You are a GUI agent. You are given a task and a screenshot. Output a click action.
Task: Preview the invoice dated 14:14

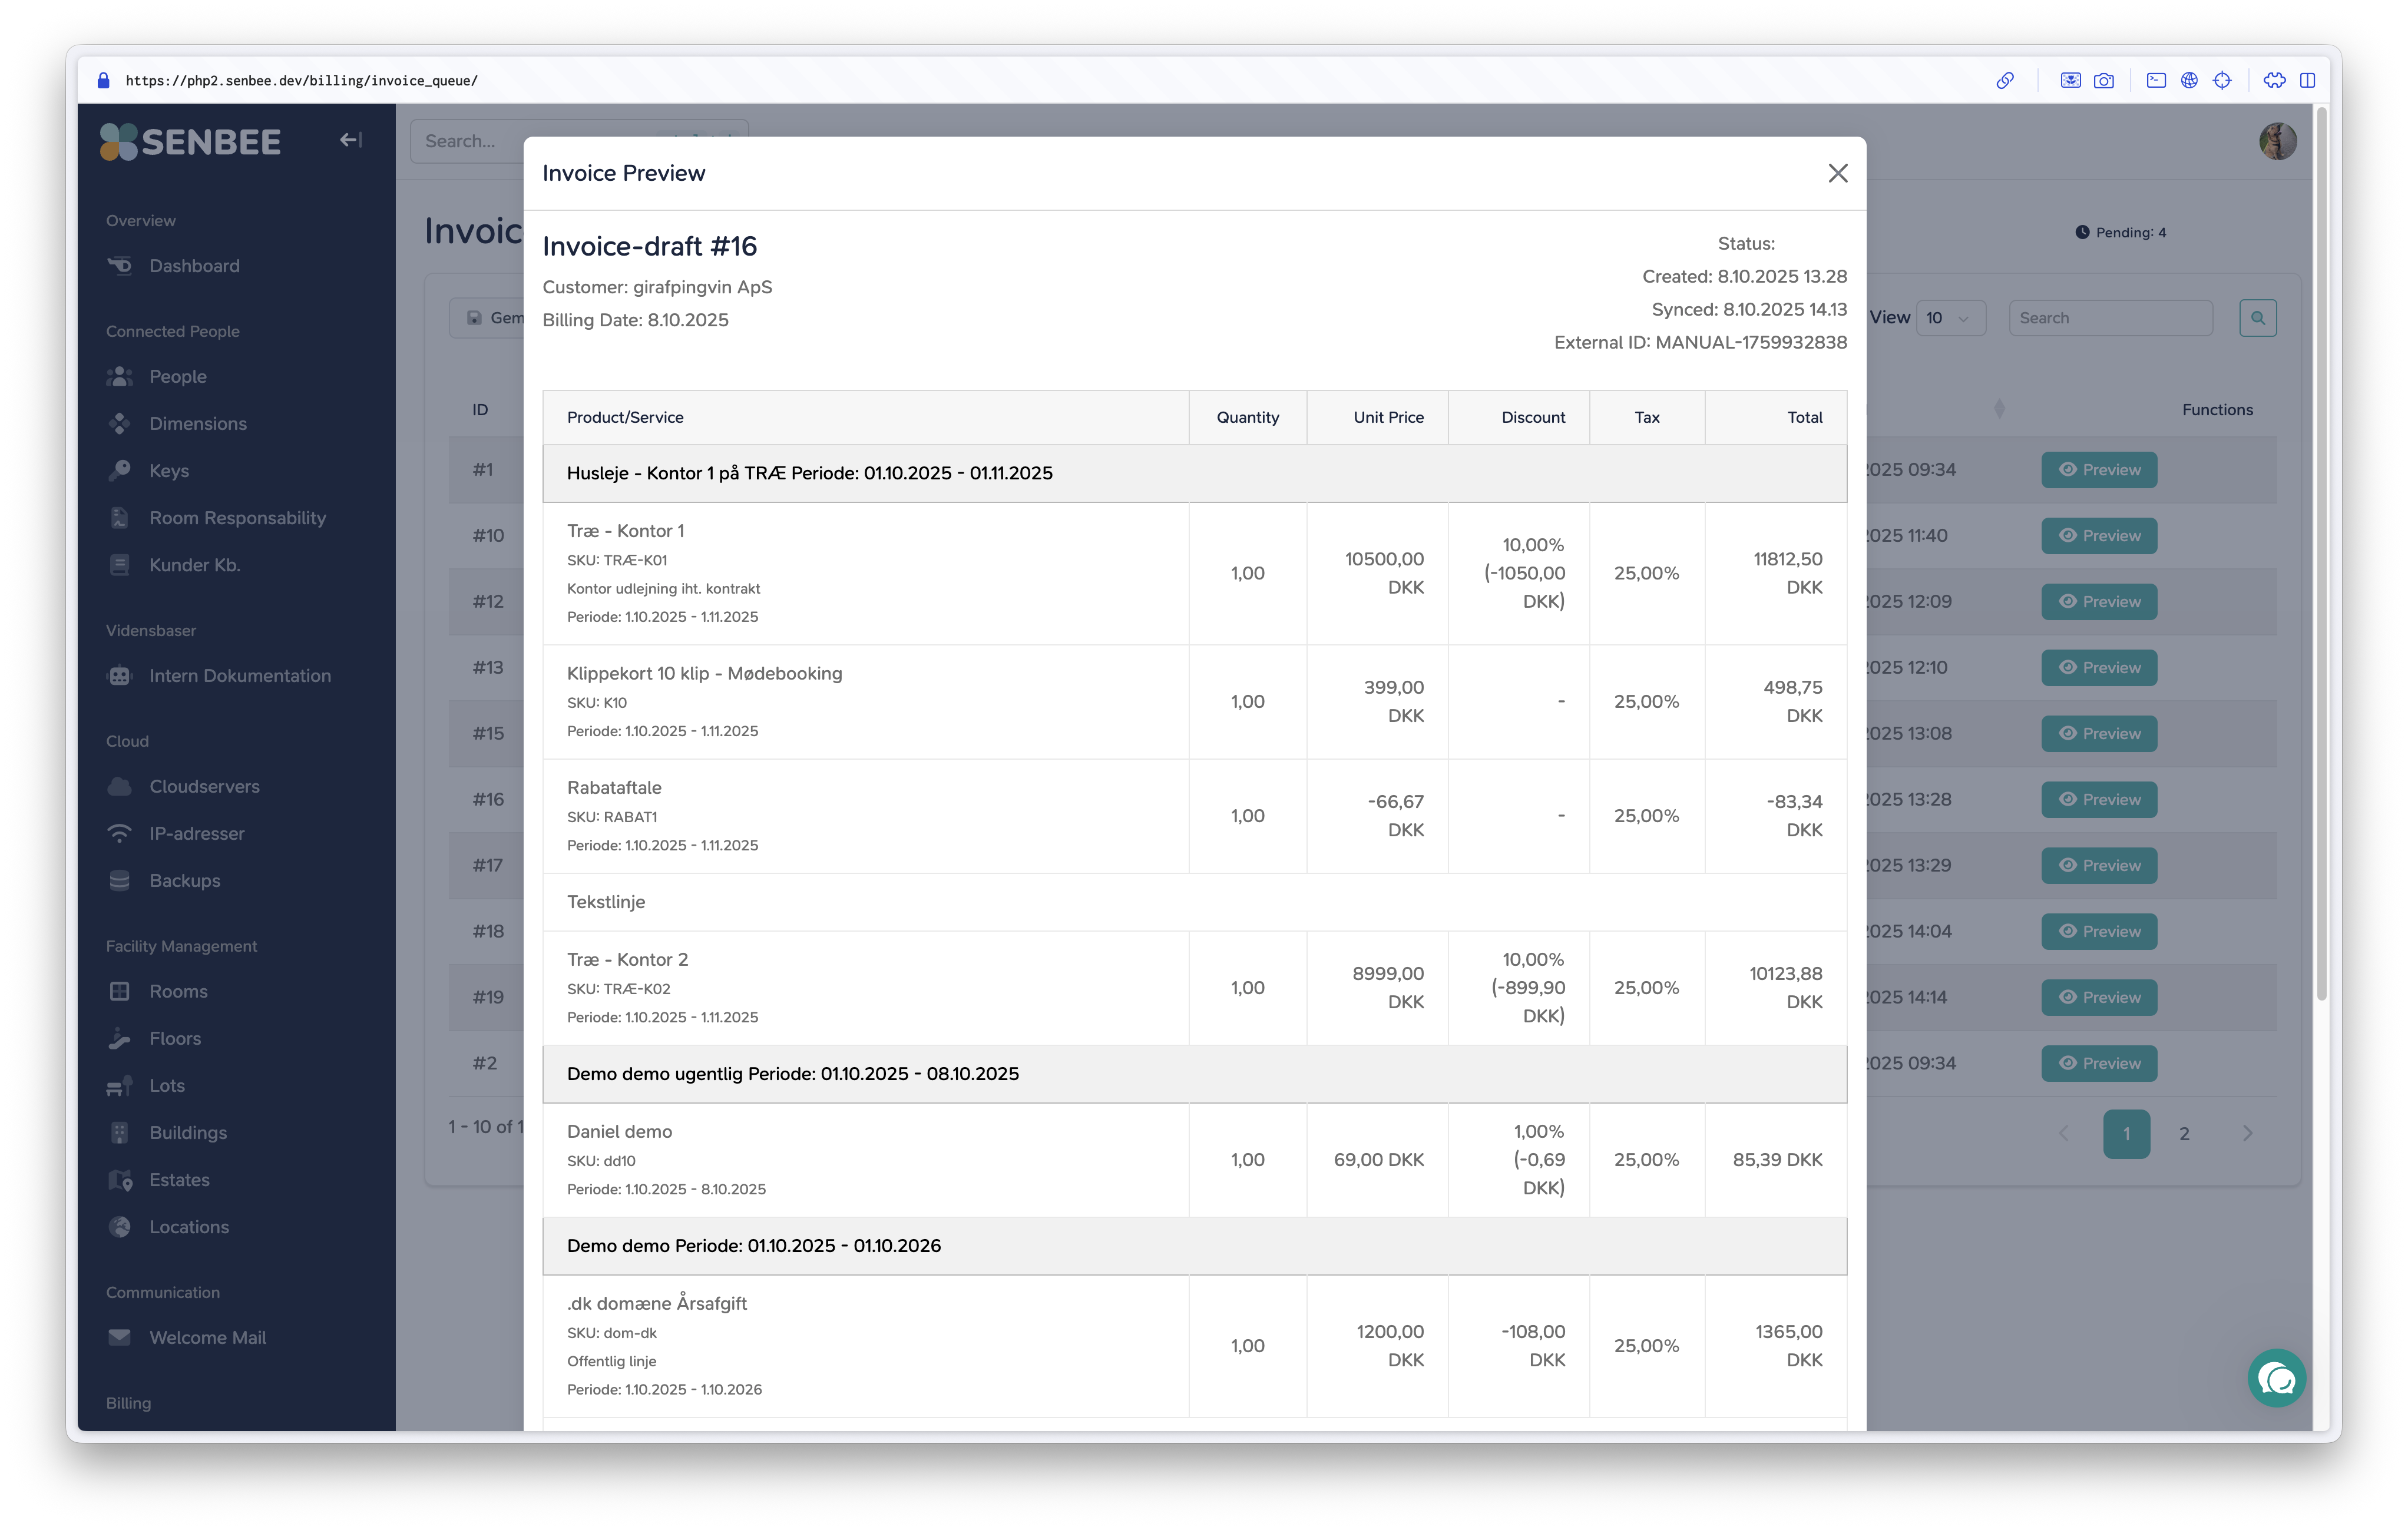pos(2099,998)
